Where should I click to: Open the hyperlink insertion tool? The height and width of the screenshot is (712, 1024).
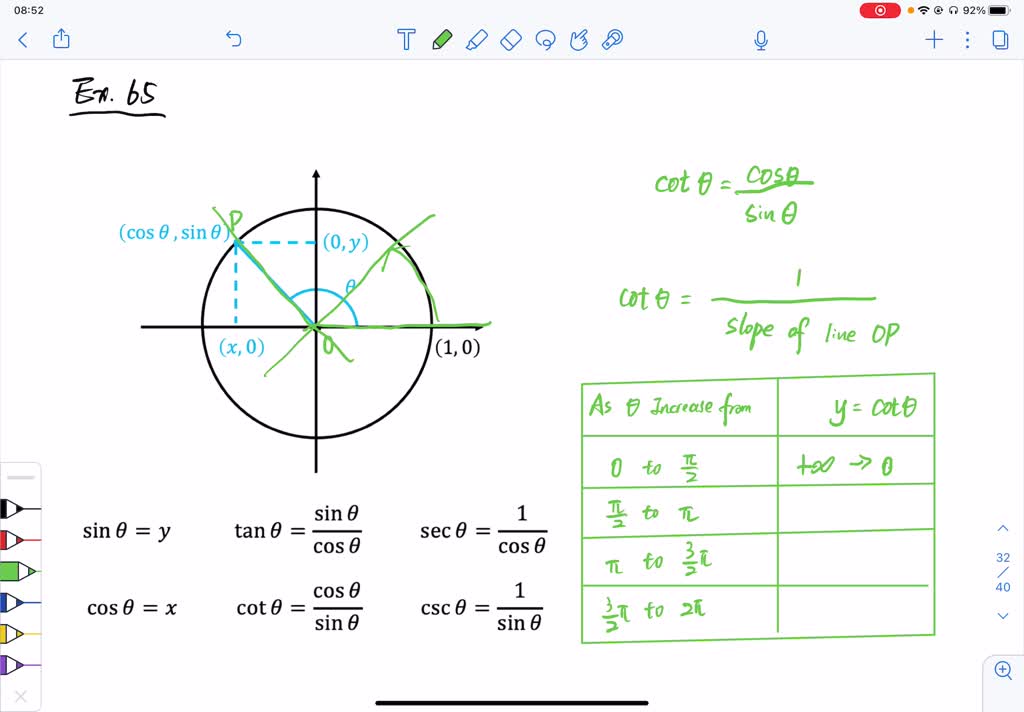click(613, 40)
